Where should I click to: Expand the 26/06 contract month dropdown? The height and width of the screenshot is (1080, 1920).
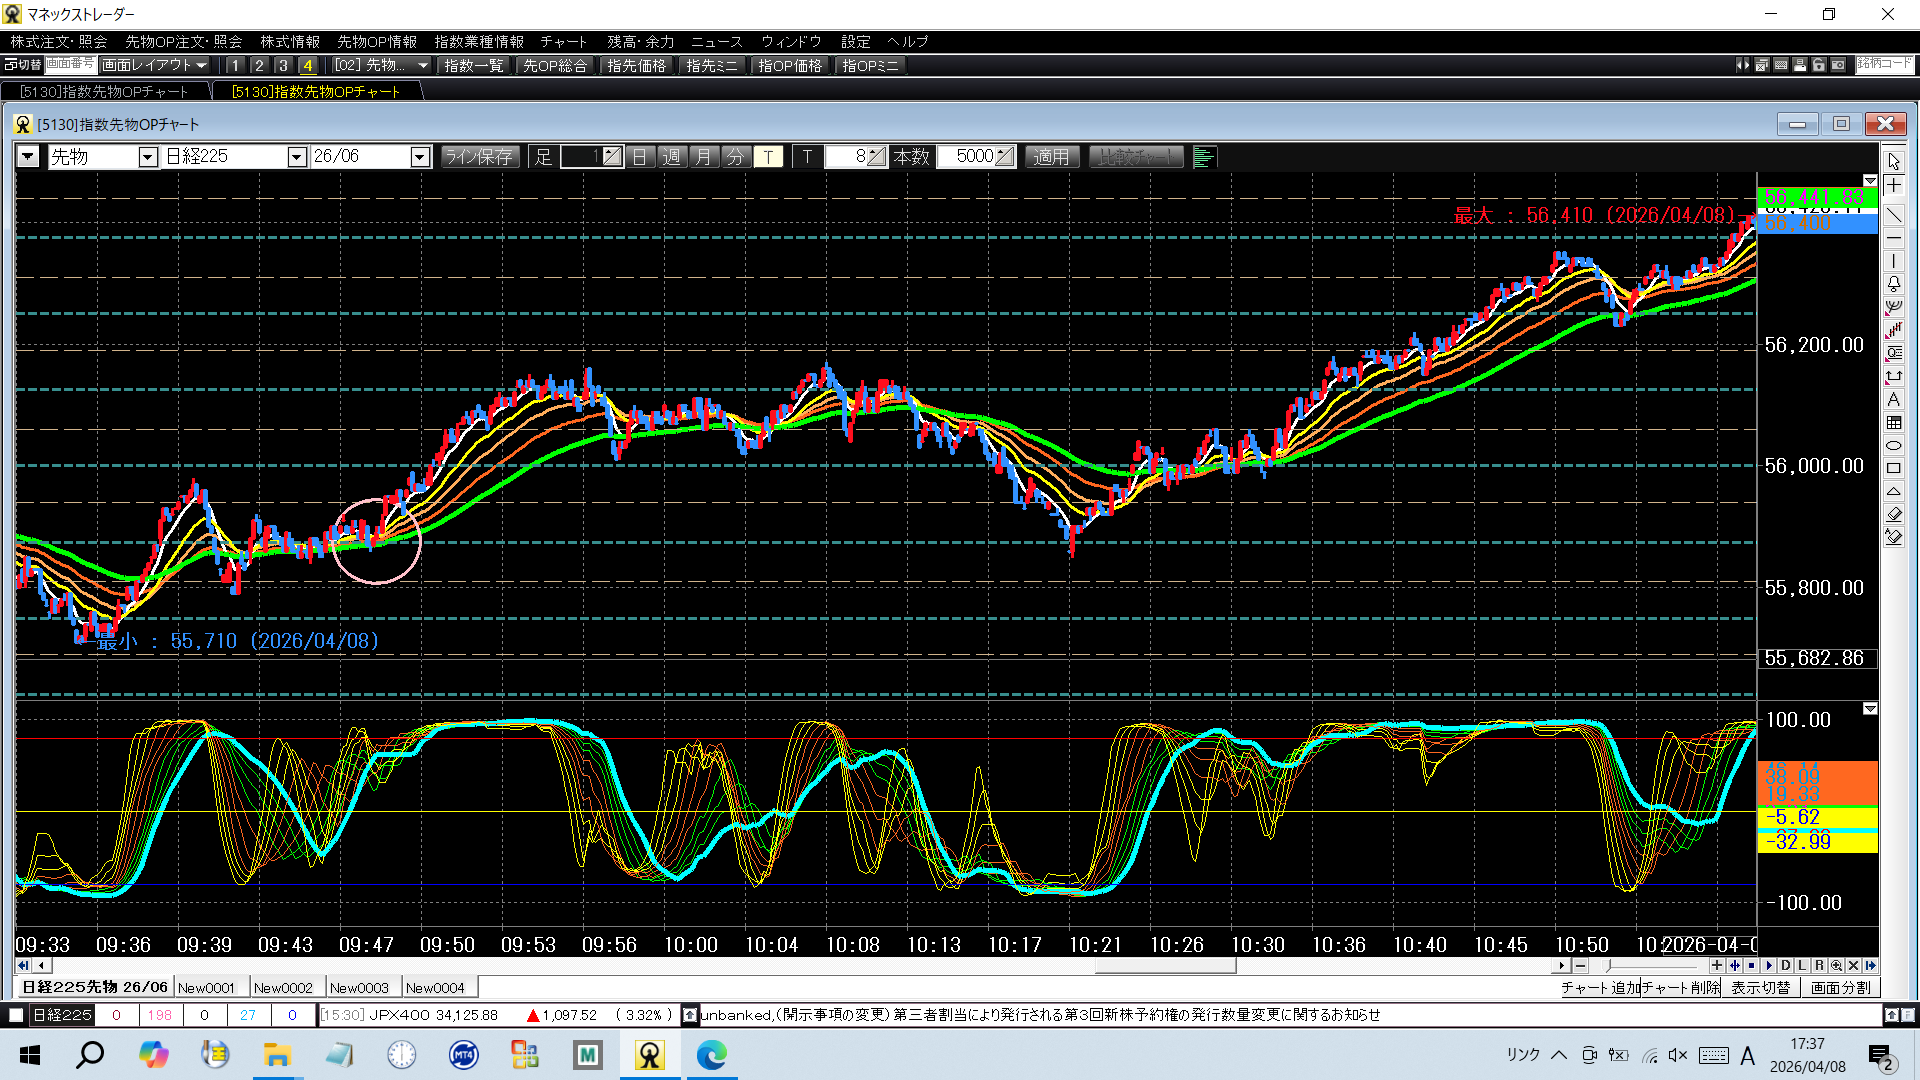click(420, 157)
